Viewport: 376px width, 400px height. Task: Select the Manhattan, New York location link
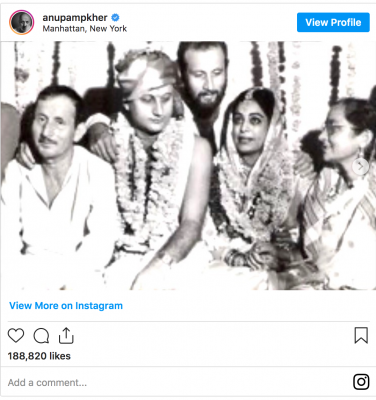tap(85, 29)
